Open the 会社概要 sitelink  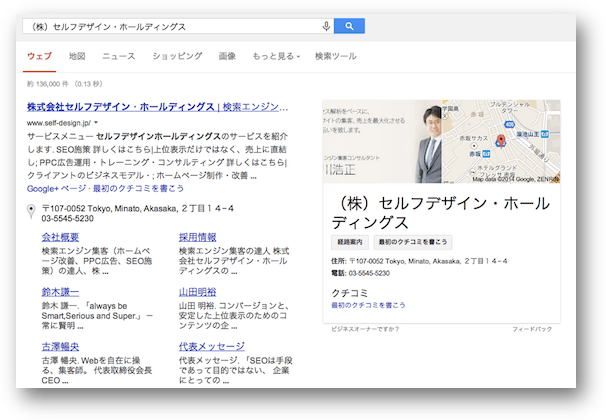pyautogui.click(x=60, y=237)
